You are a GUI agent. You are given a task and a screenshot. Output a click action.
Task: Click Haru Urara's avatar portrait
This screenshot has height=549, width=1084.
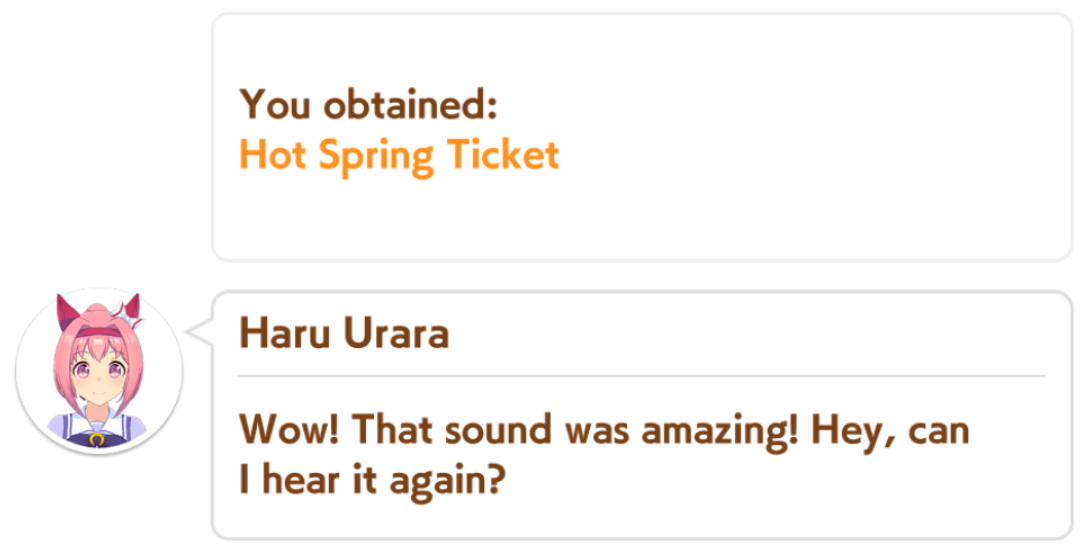[99, 374]
